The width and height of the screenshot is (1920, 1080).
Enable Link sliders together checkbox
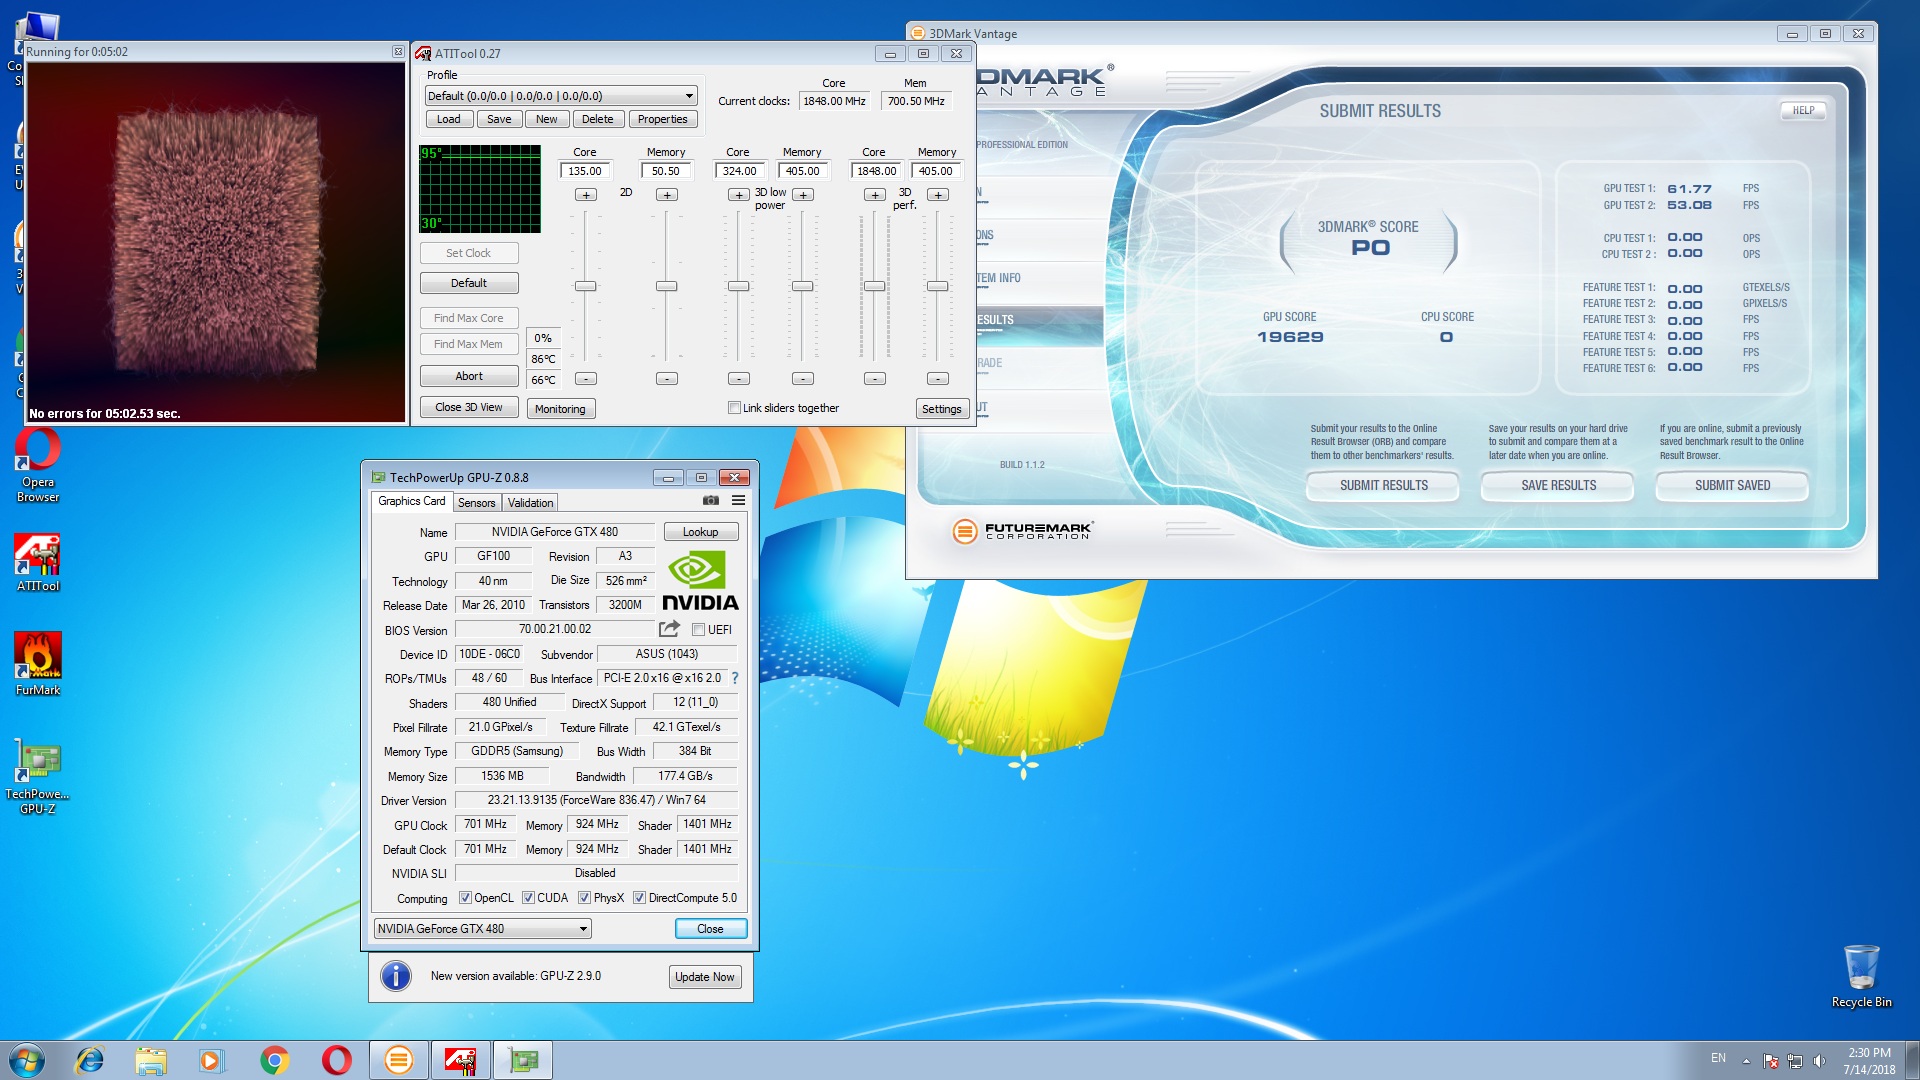[735, 408]
